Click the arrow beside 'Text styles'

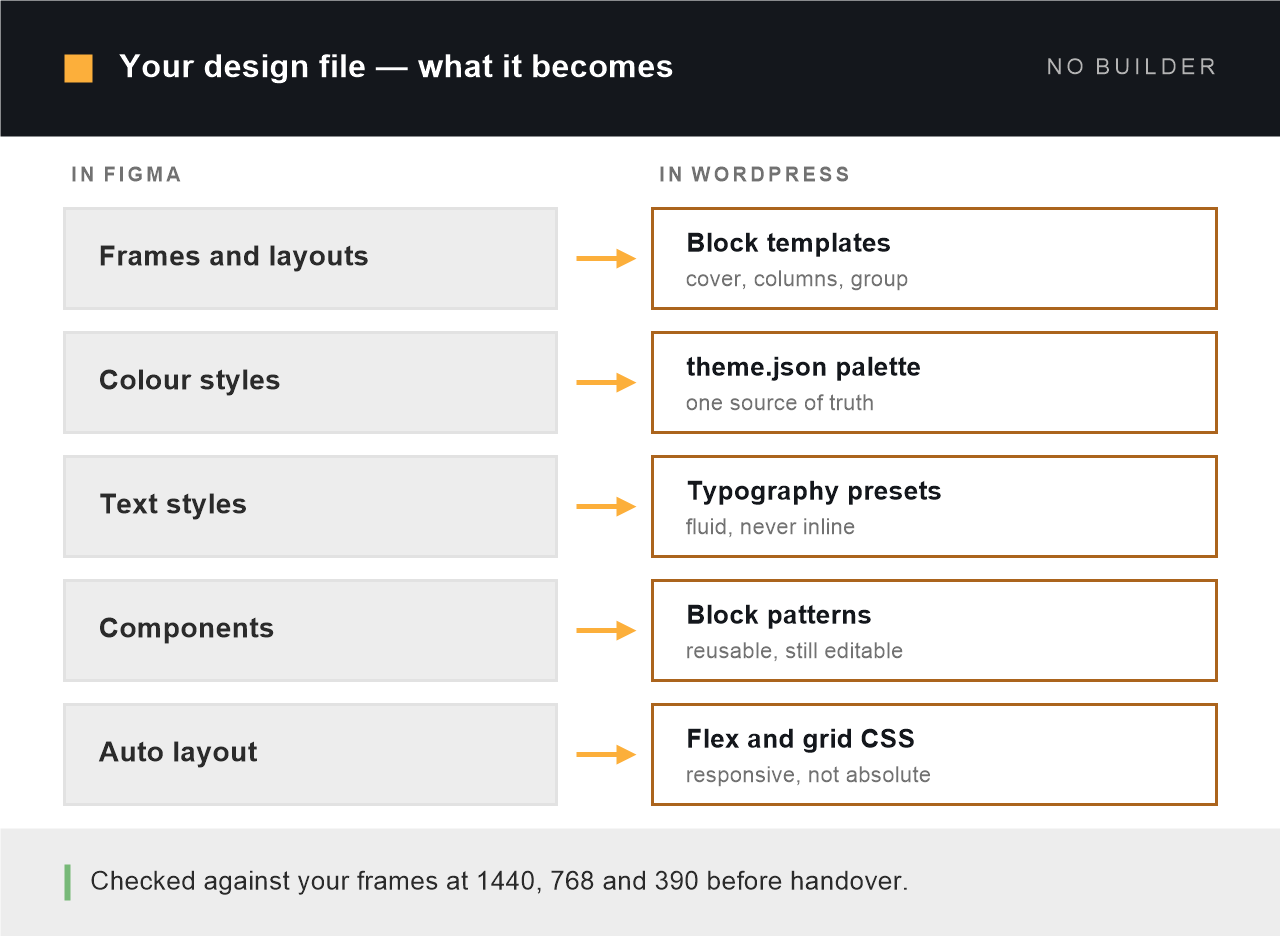(x=606, y=507)
